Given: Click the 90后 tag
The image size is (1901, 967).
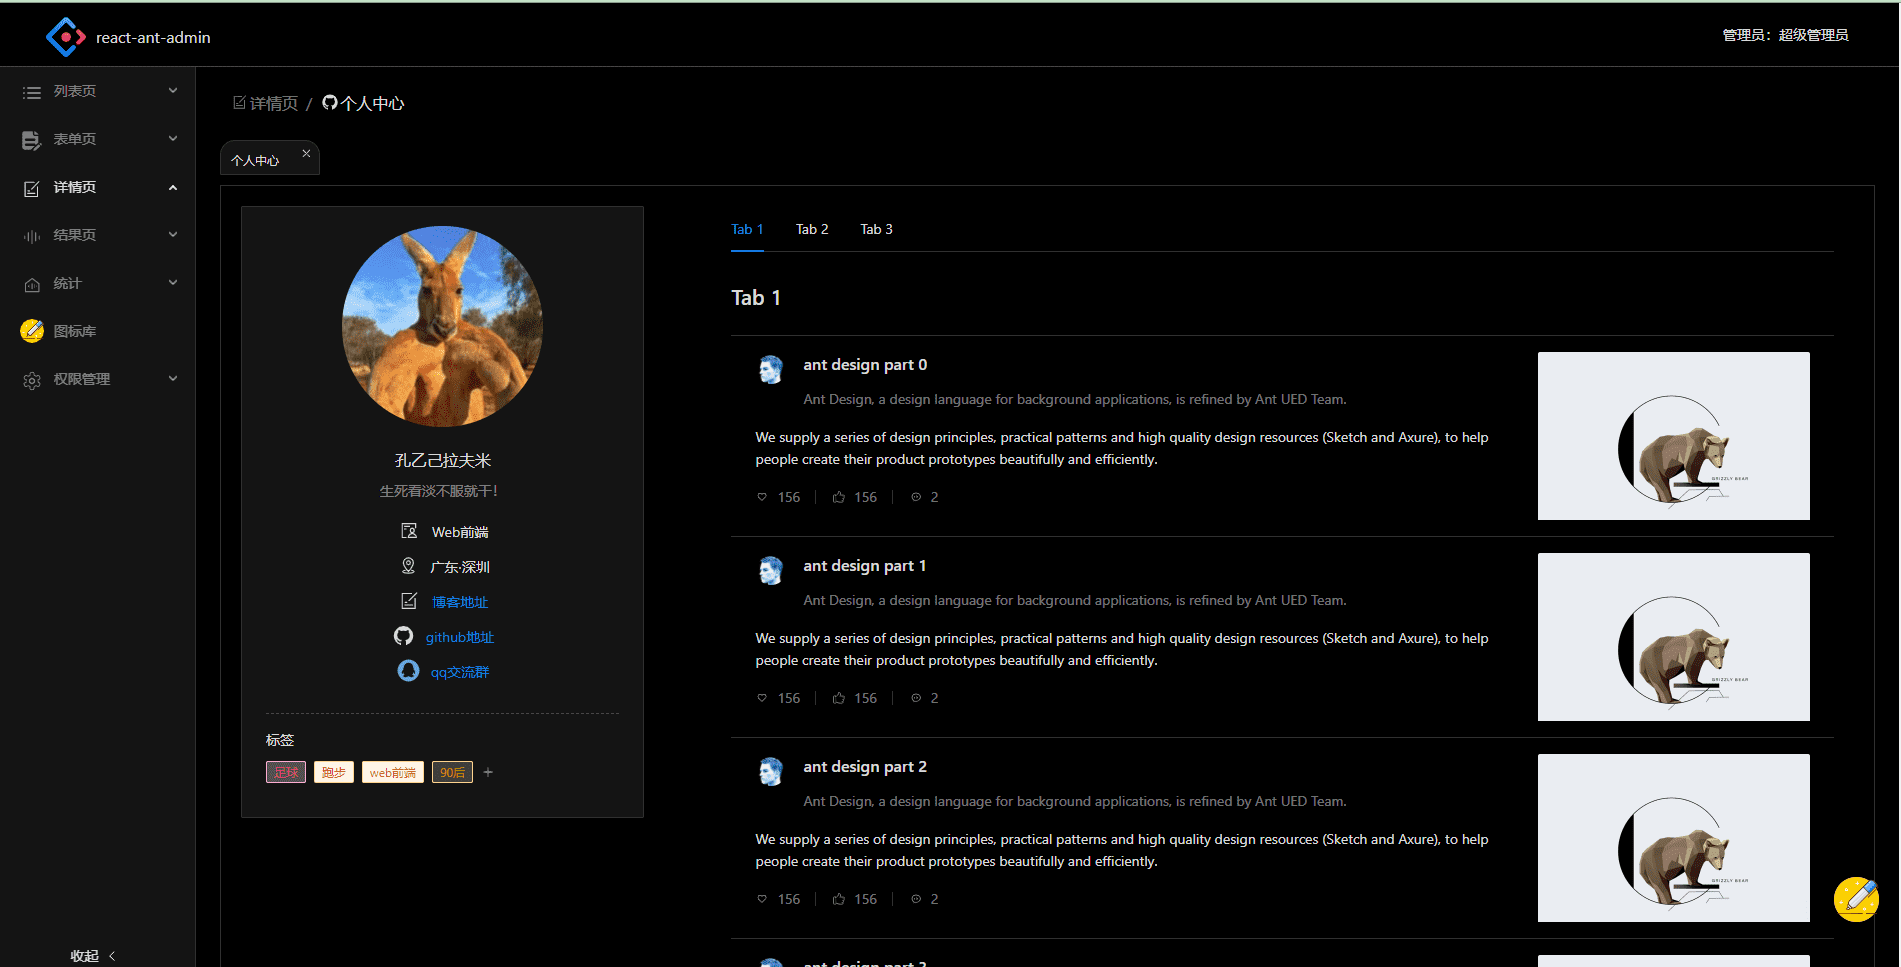Looking at the screenshot, I should pos(452,772).
